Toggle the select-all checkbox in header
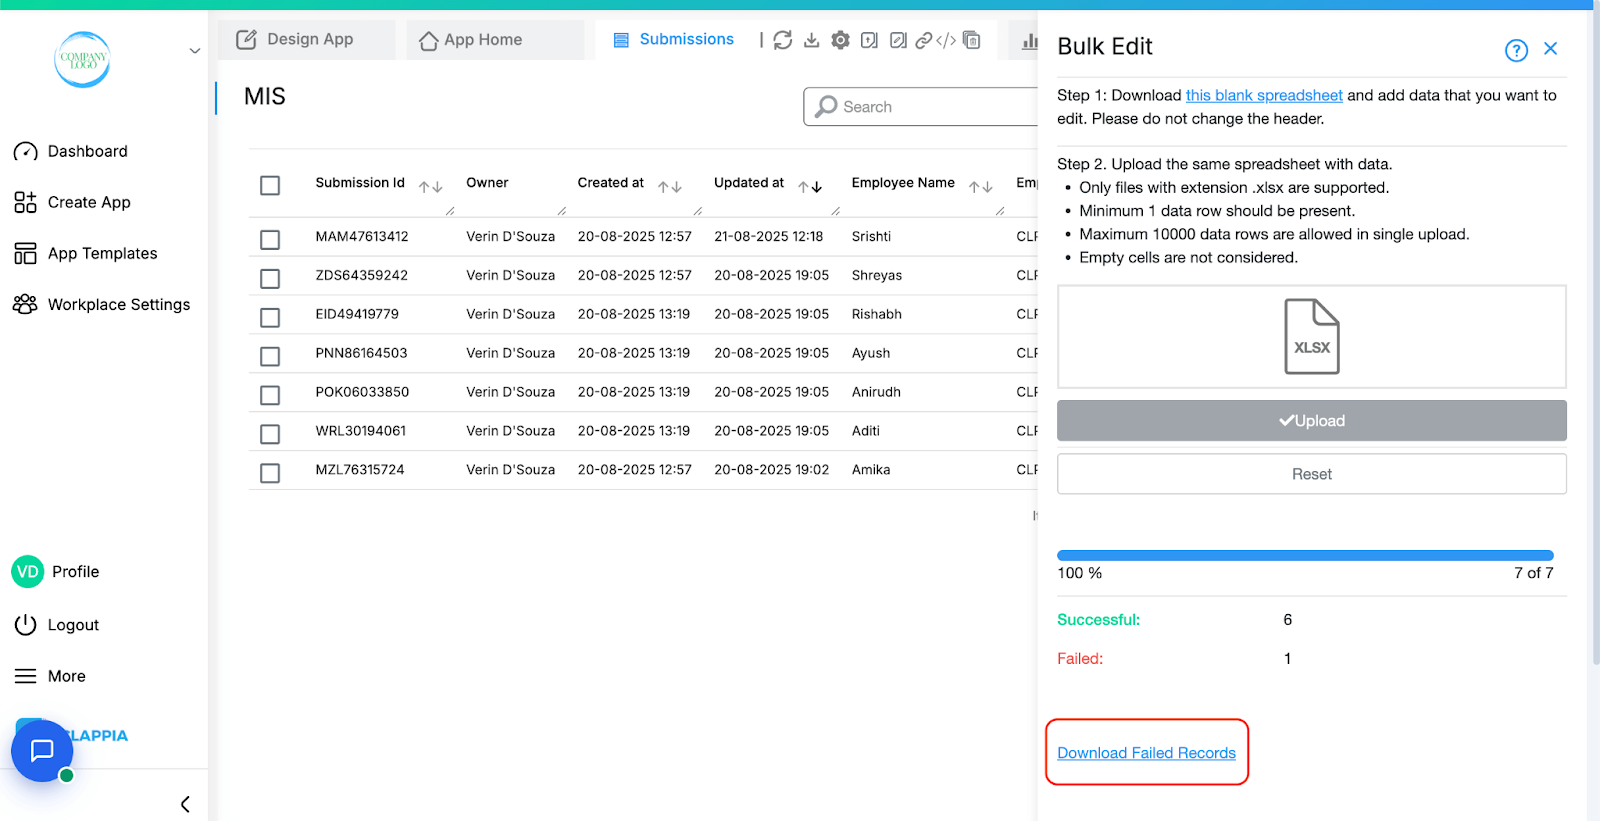 [x=270, y=185]
